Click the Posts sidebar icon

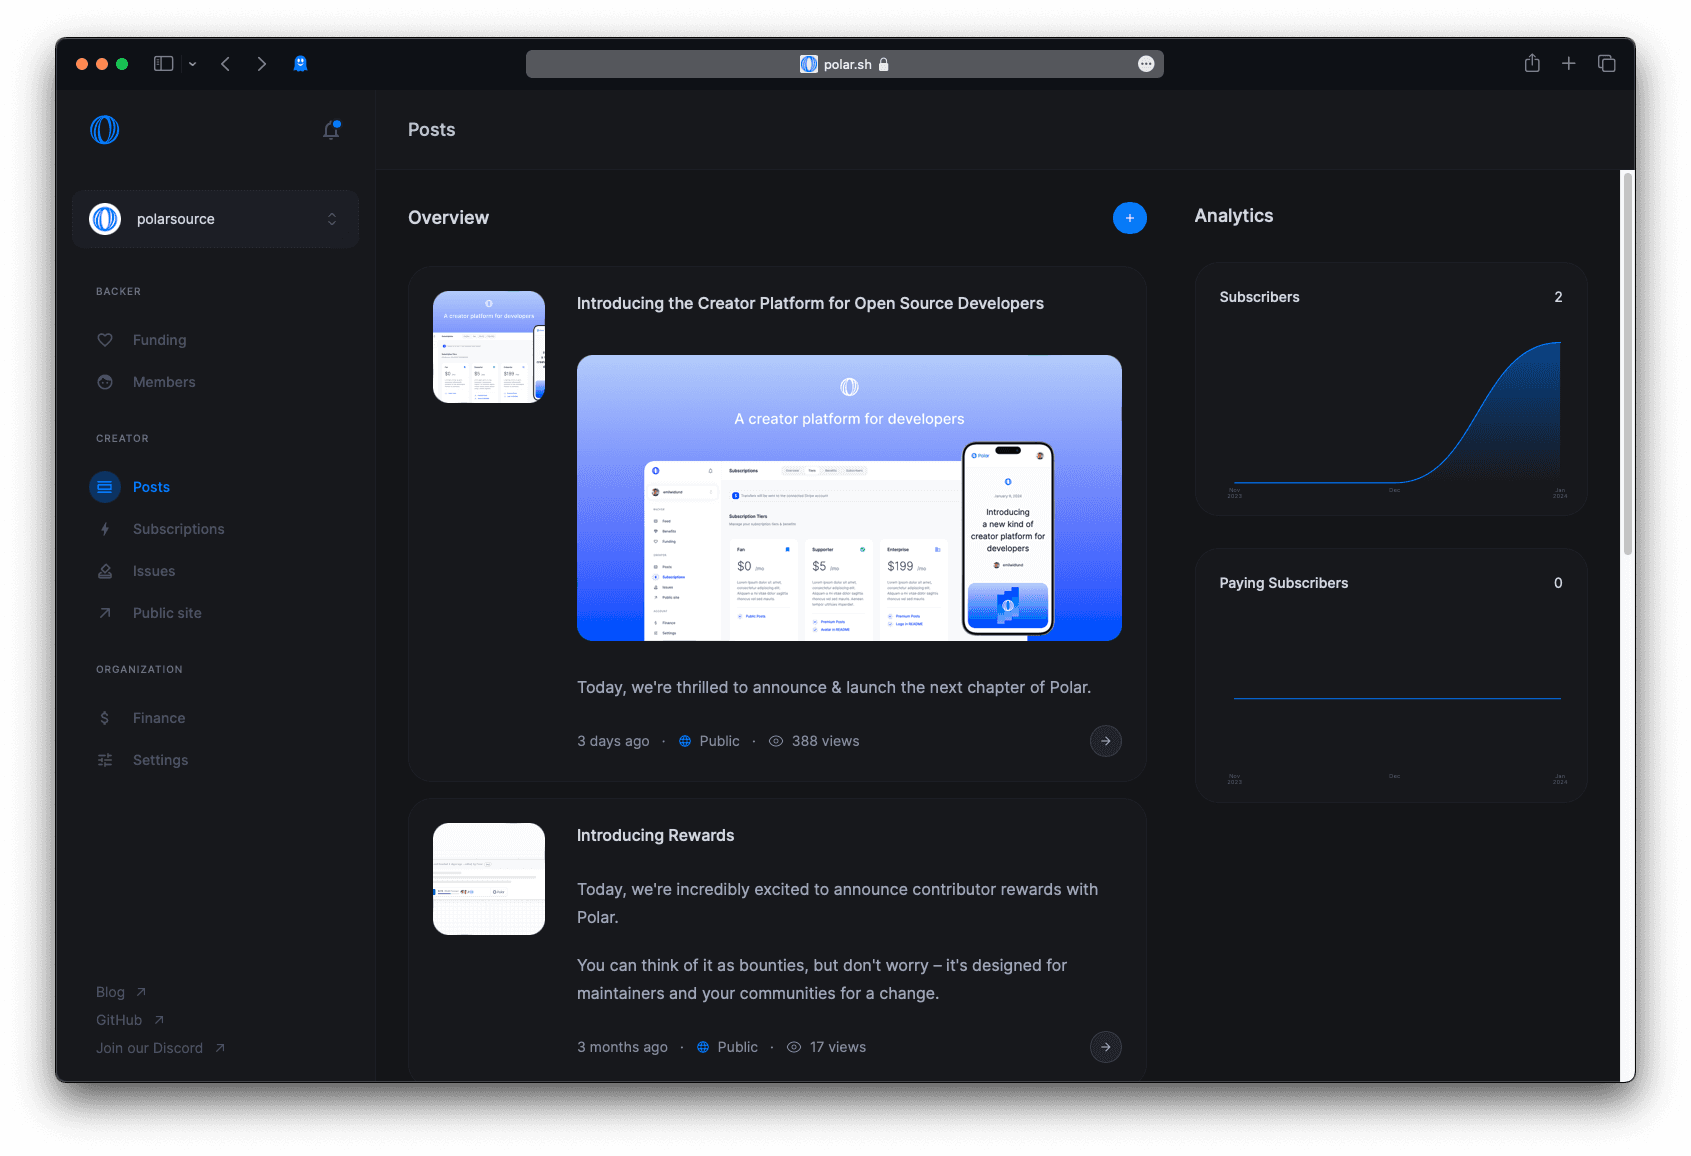[105, 487]
